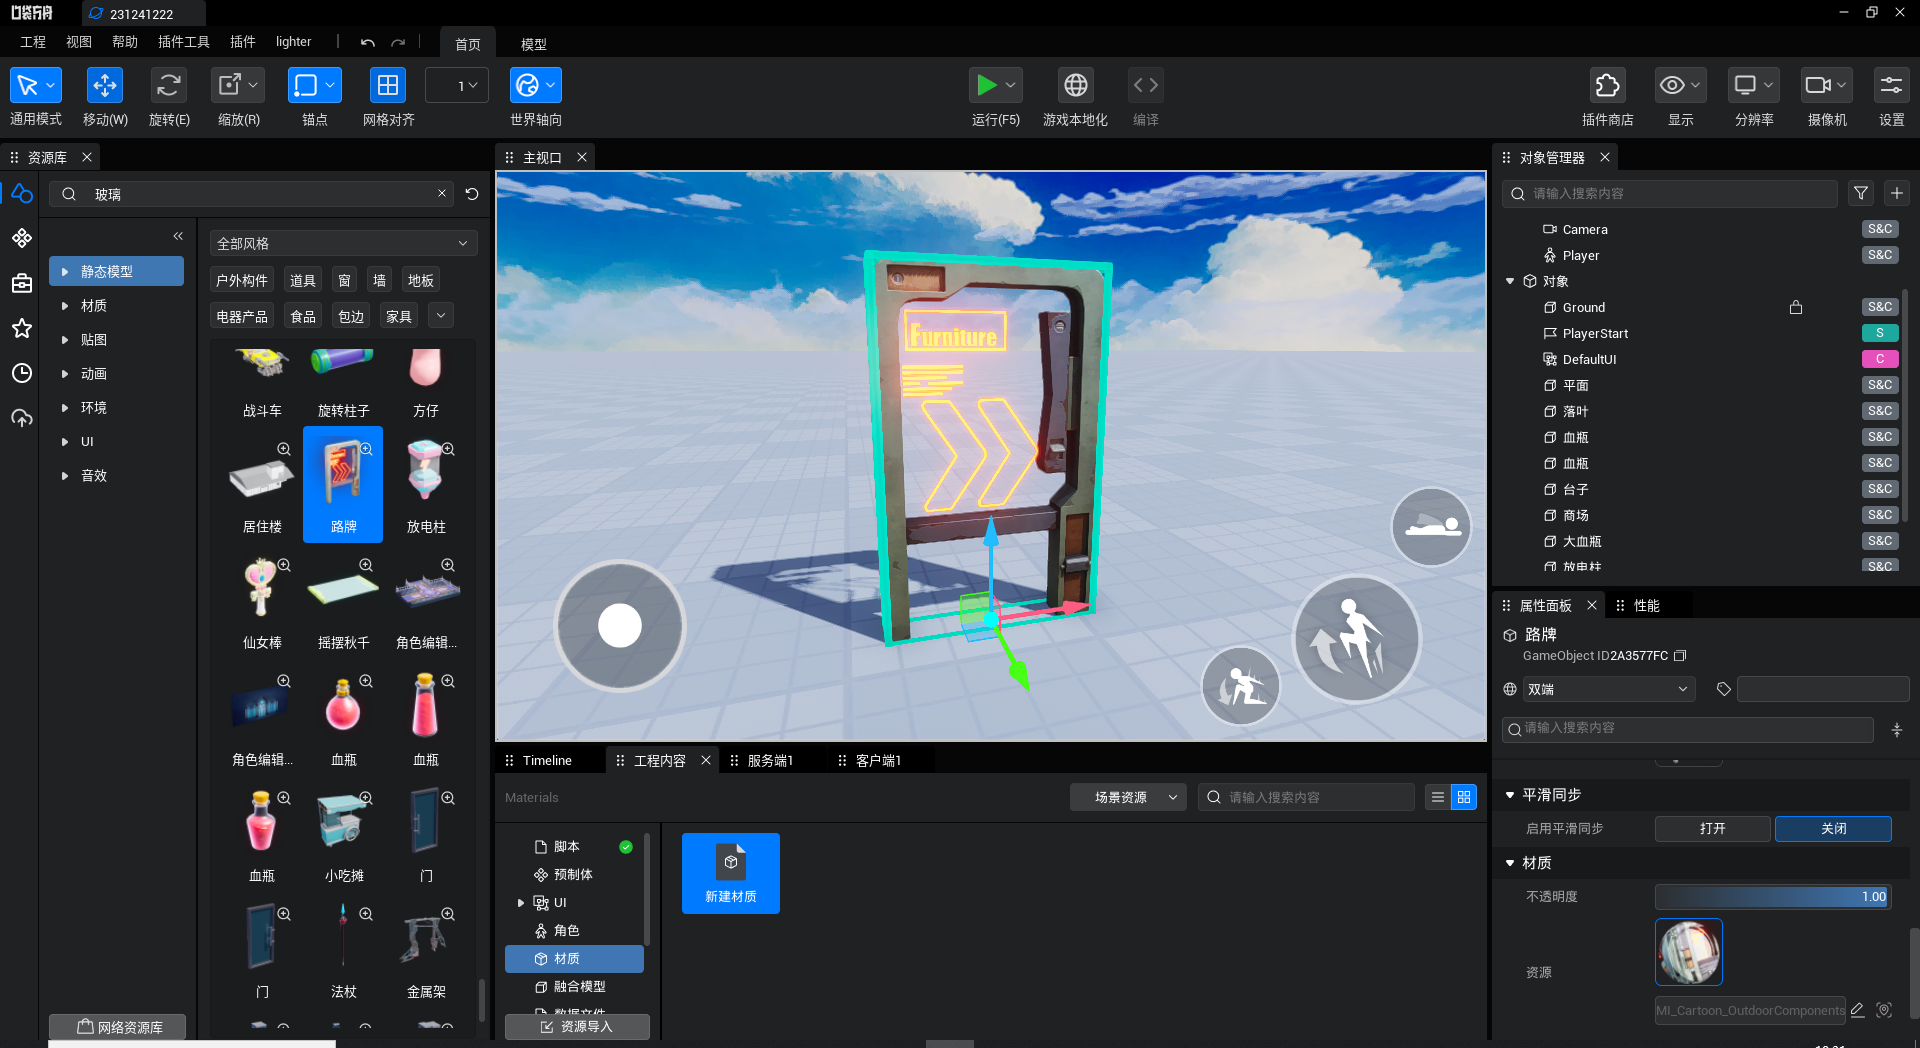This screenshot has width=1920, height=1048.
Task: Open the resolution monitor icon
Action: coord(1746,86)
